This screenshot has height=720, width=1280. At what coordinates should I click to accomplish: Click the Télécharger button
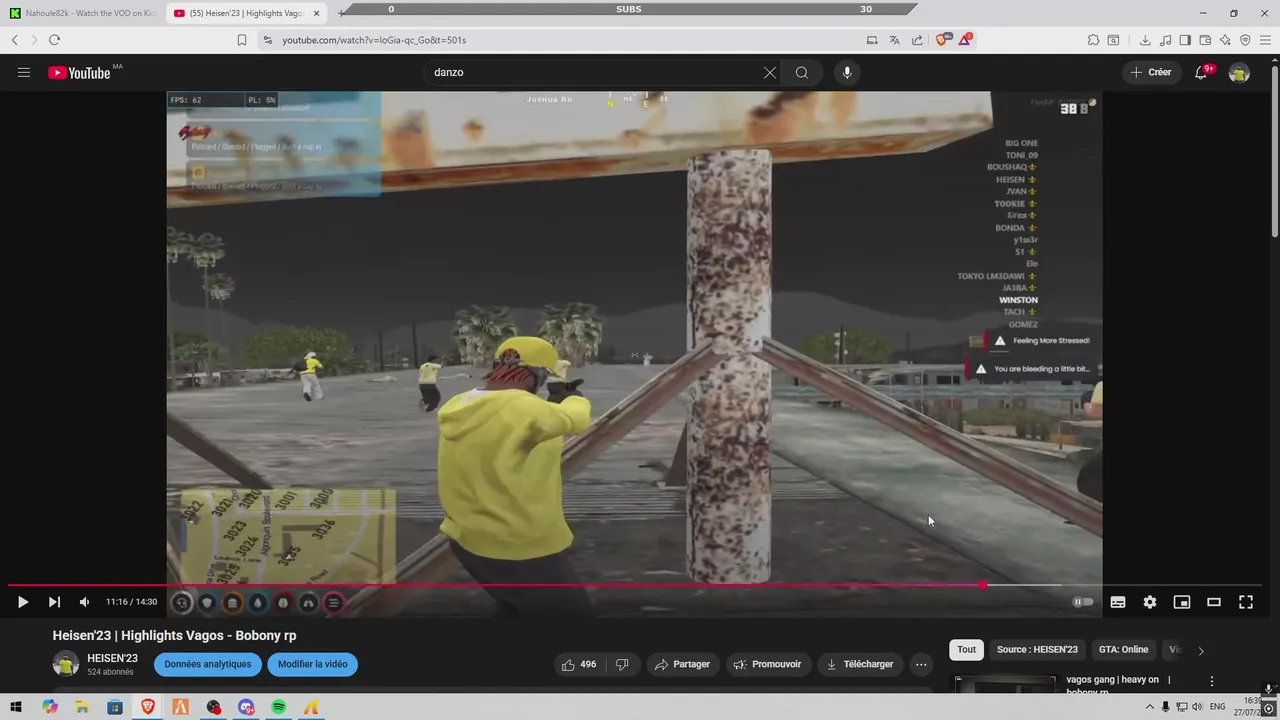tap(859, 664)
